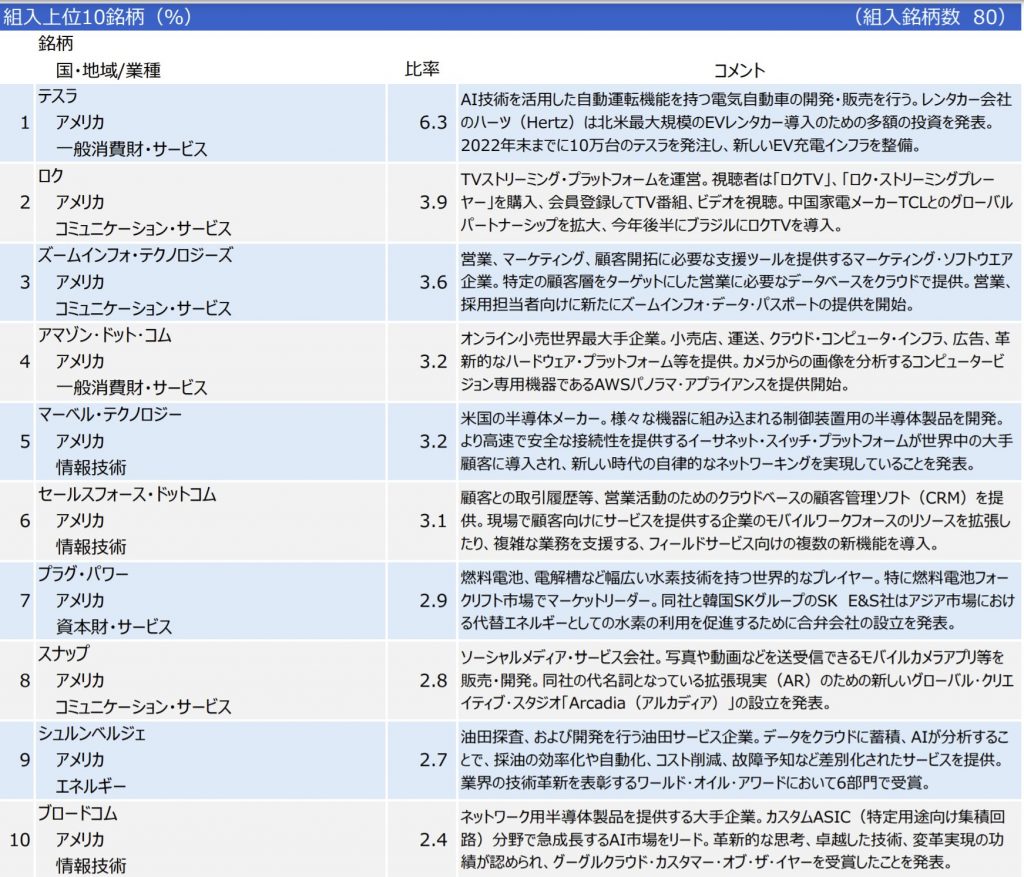
Task: Select the 比率 column header
Action: [421, 70]
